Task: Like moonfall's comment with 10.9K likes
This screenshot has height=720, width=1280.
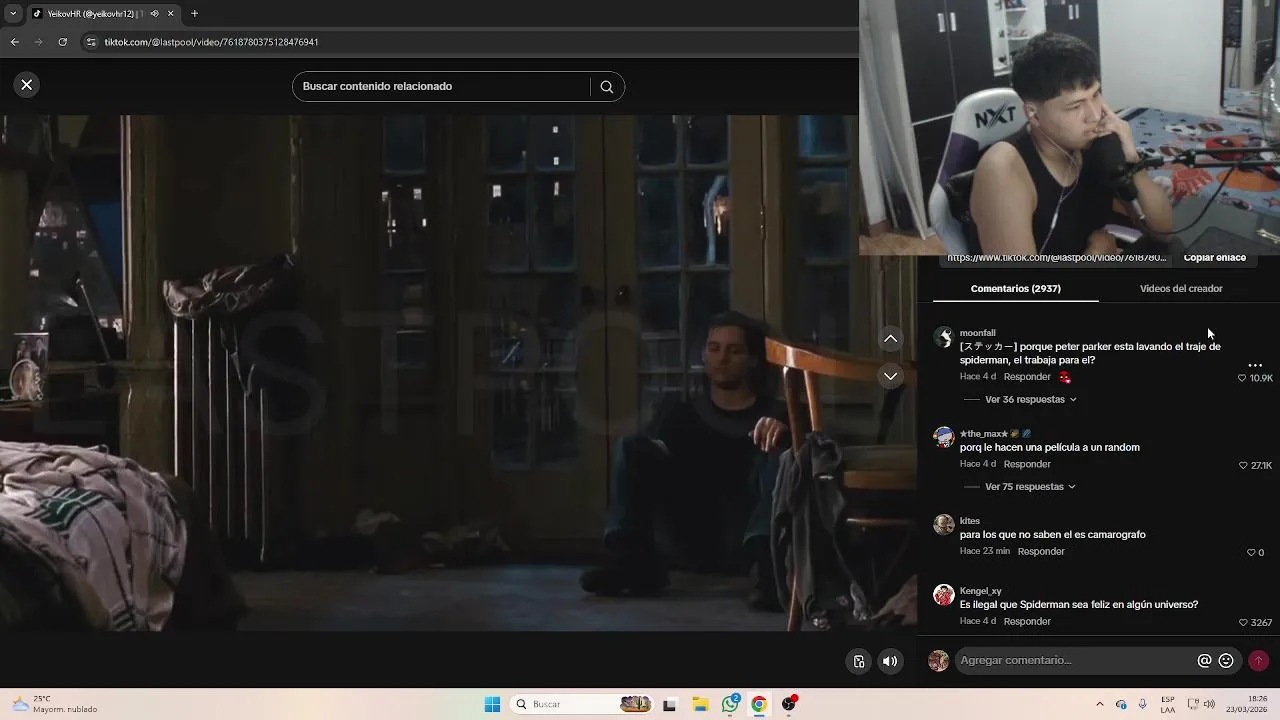Action: (x=1242, y=378)
